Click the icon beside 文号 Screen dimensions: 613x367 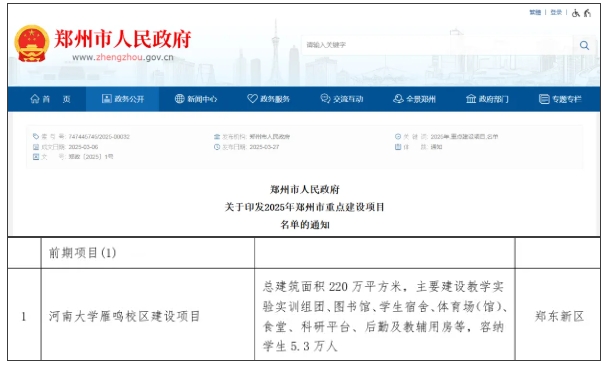[36, 157]
